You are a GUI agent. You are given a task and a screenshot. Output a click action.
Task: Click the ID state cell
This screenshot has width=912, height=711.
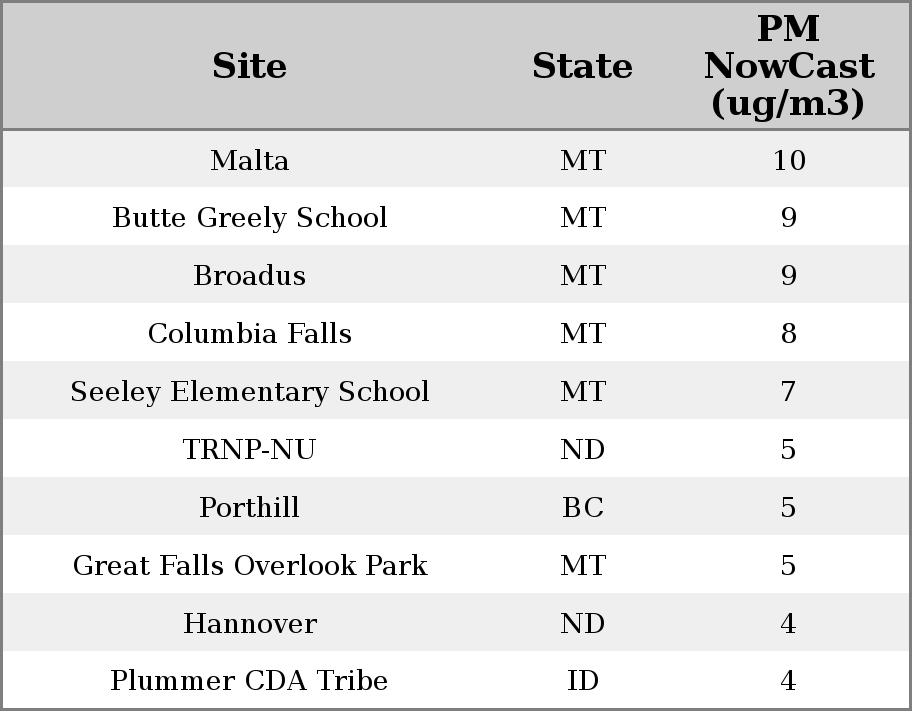point(582,681)
